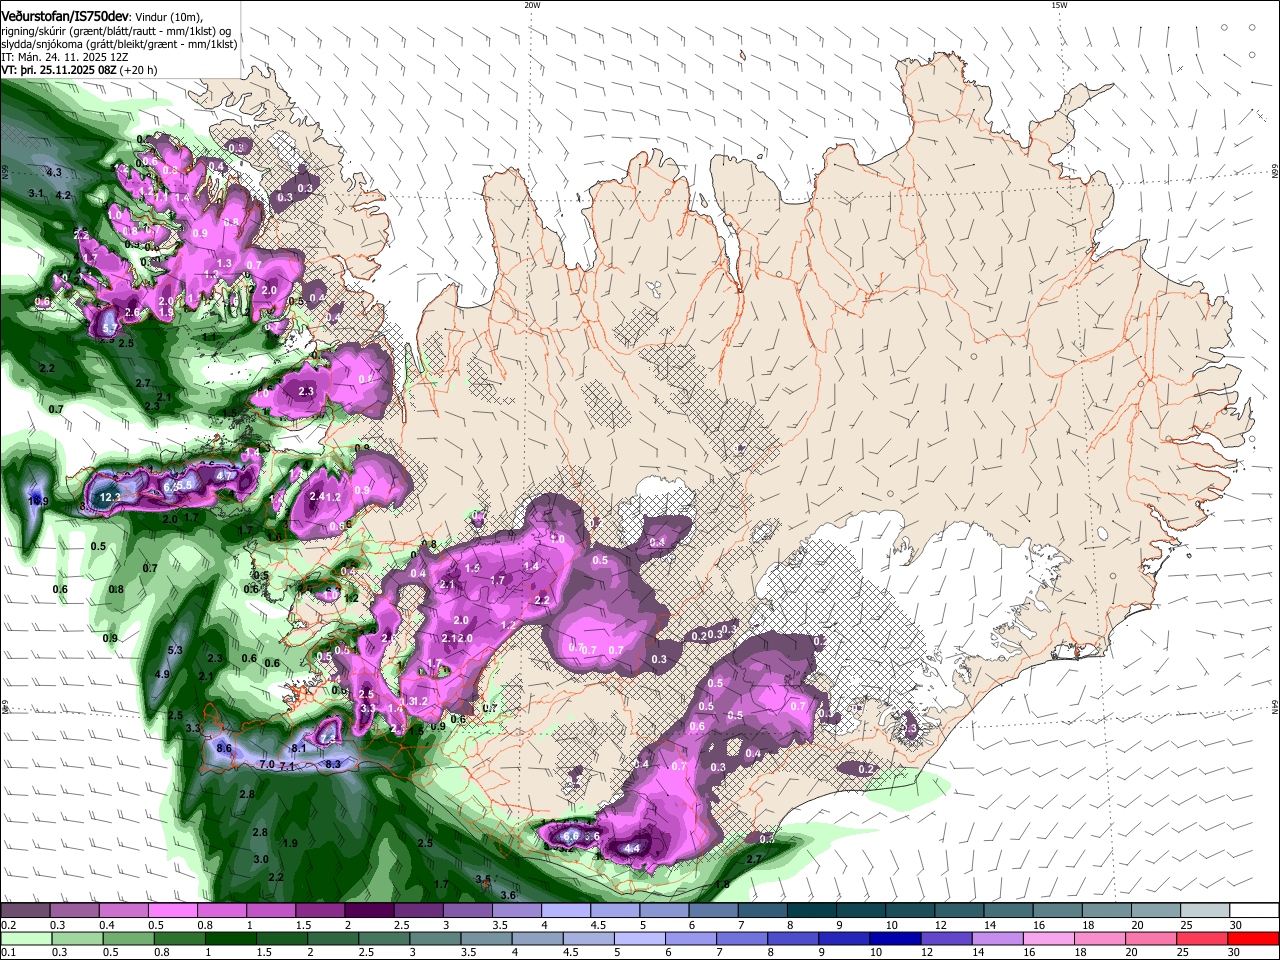The height and width of the screenshot is (960, 1280).
Task: Click the 7.0 precipitation value
Action: [x=266, y=764]
